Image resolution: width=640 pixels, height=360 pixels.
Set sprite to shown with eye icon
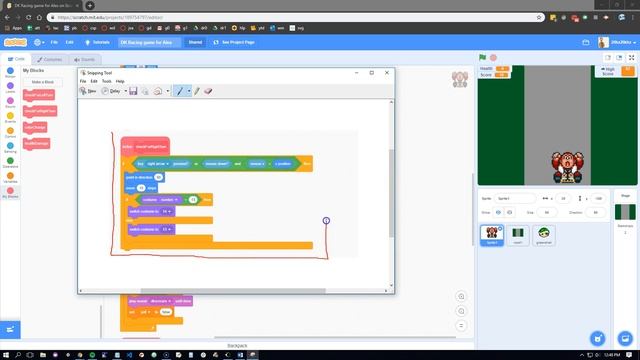498,212
